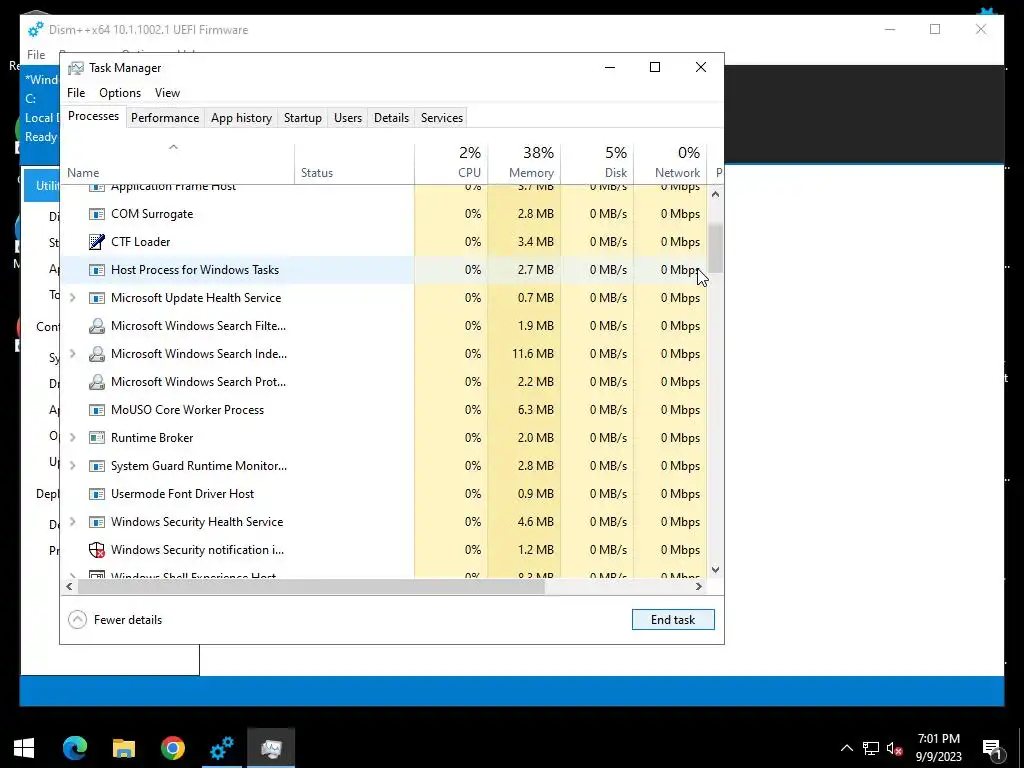1024x768 pixels.
Task: Select the 11.6 MB memory cell
Action: (x=524, y=354)
